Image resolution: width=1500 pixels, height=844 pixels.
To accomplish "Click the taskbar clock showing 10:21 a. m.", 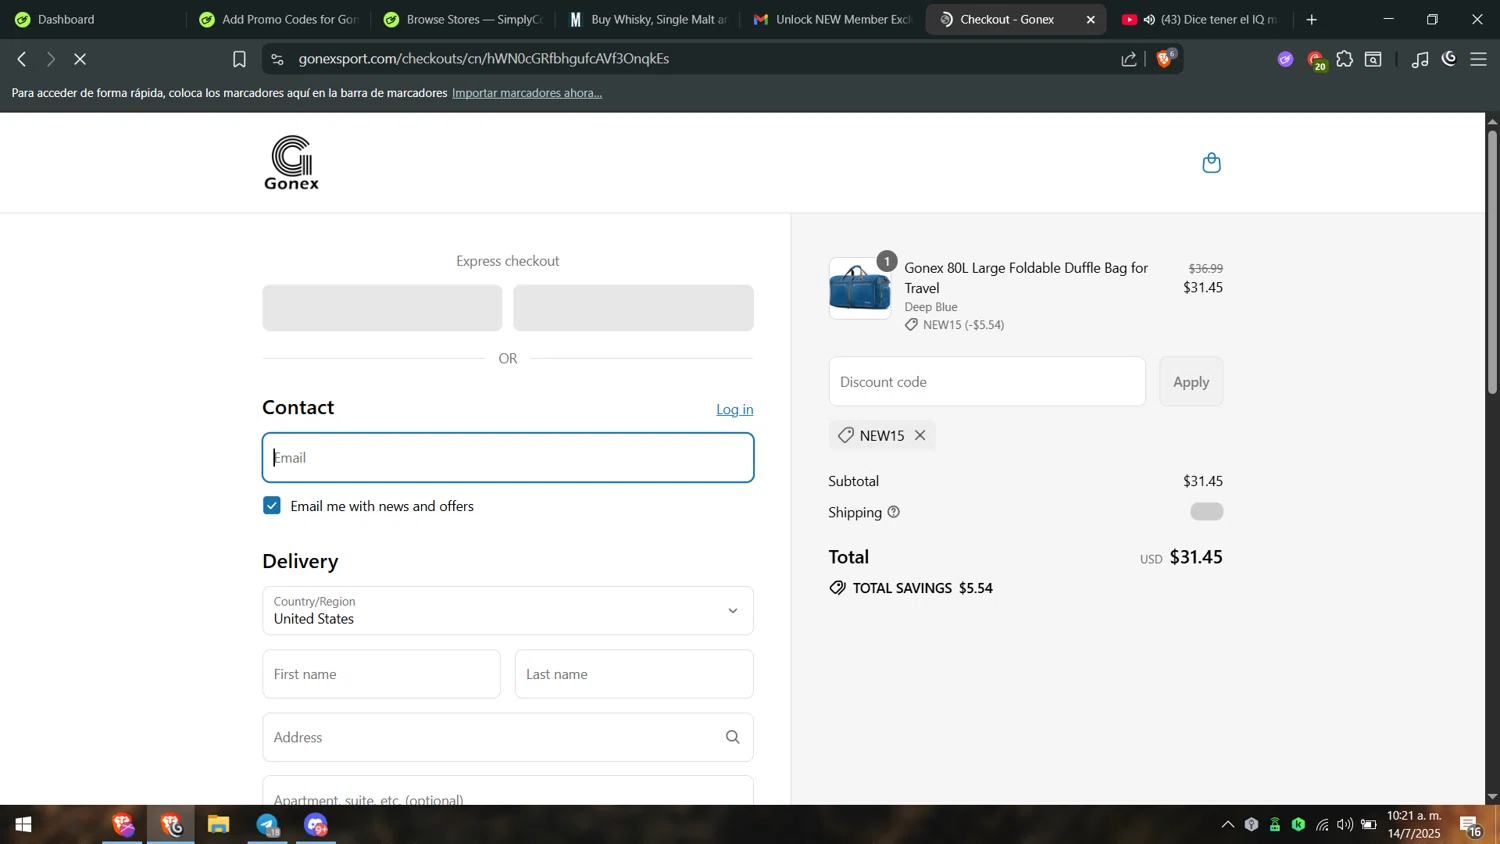I will click(1414, 825).
